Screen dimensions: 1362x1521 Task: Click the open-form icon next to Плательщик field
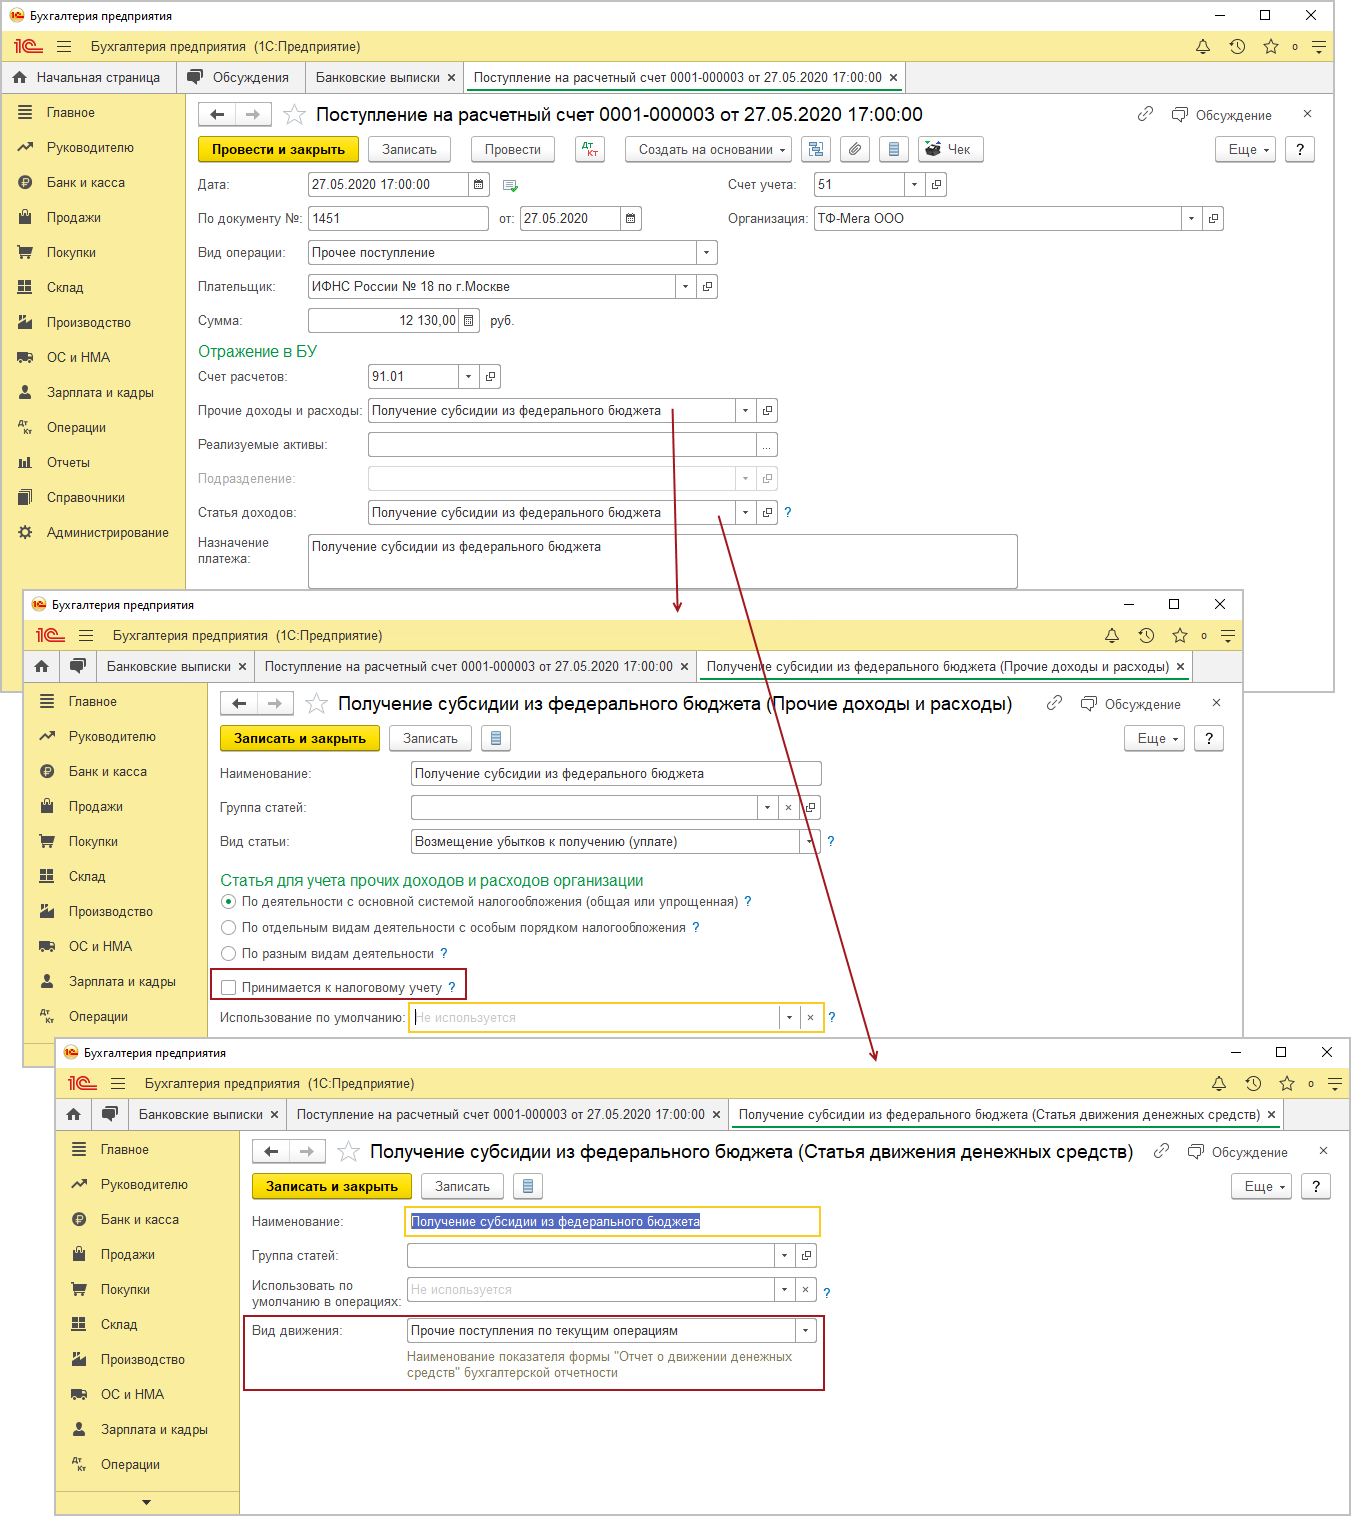707,287
